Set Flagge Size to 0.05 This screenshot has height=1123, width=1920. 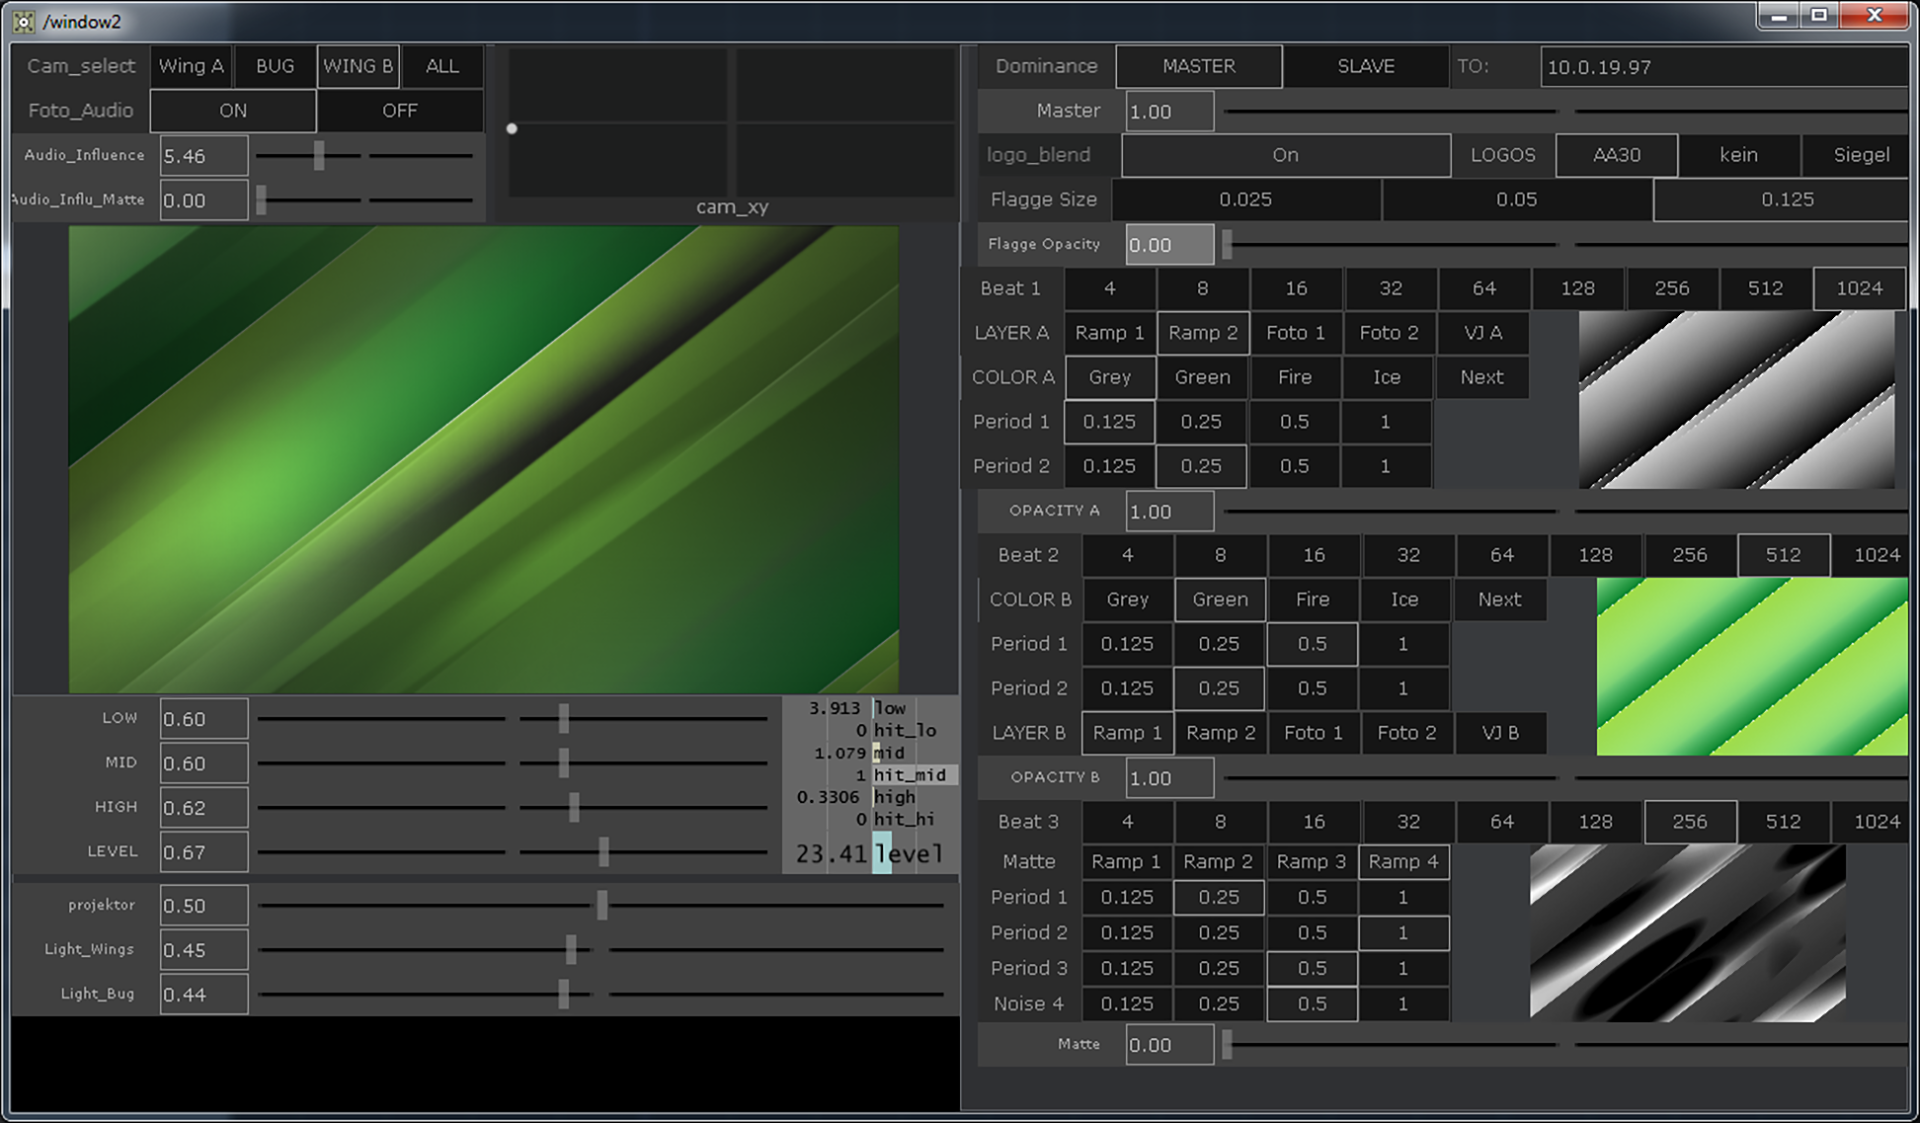1517,200
